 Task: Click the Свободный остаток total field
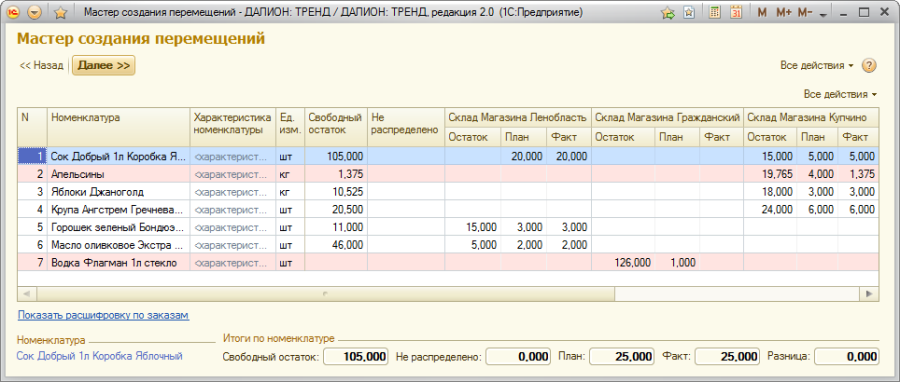click(x=356, y=356)
